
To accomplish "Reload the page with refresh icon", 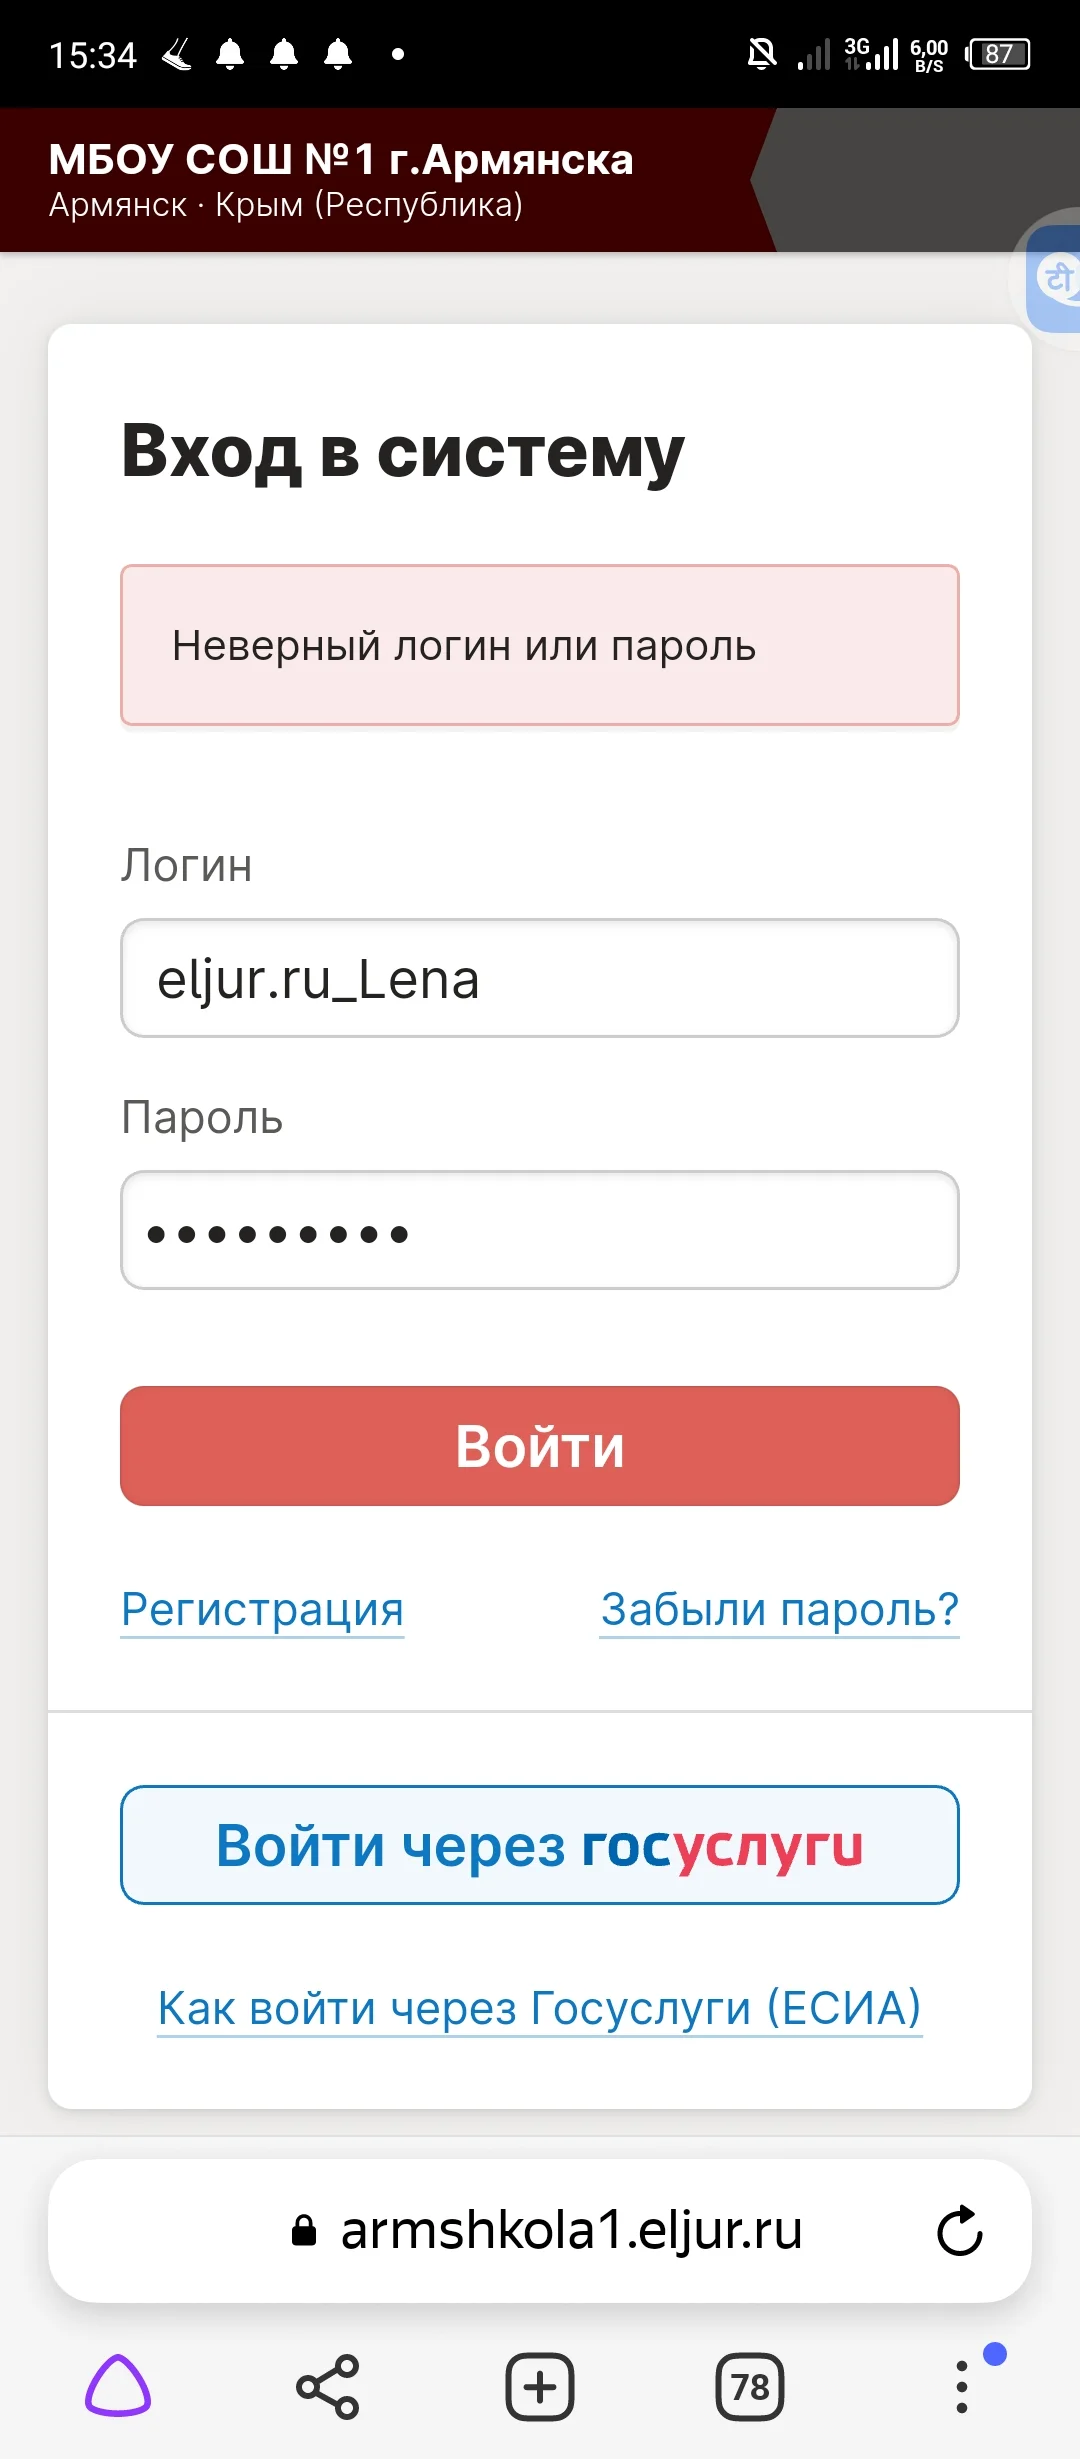I will click(960, 2231).
